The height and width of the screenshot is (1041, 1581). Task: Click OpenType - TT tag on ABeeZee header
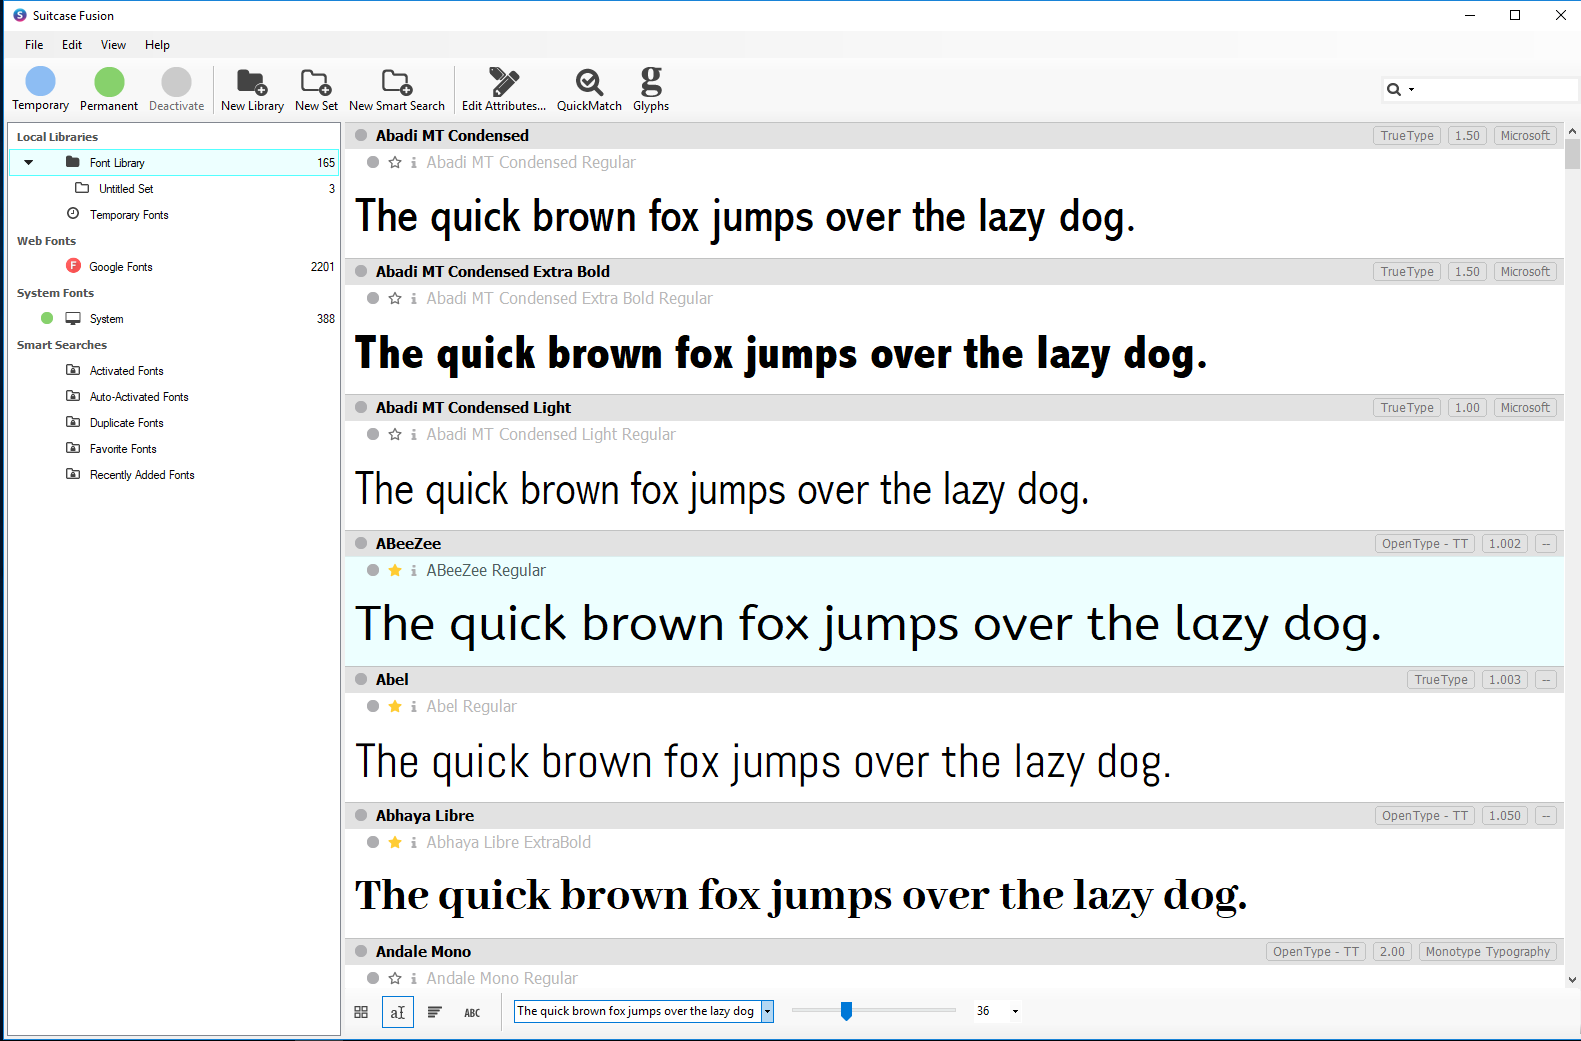1425,544
